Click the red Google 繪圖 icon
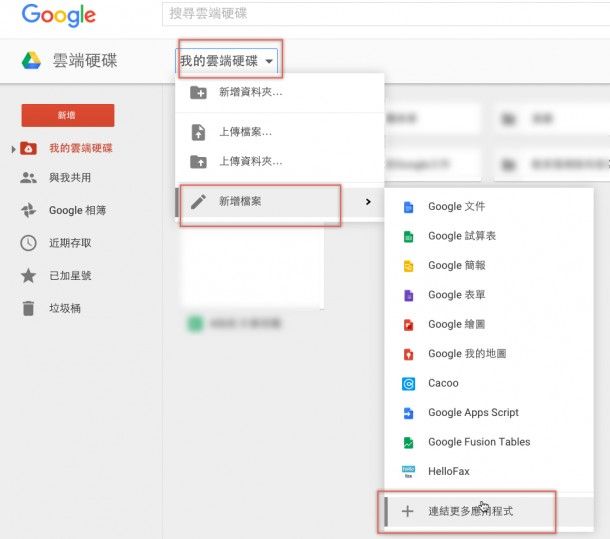Viewport: 610px width, 539px height. click(x=408, y=325)
